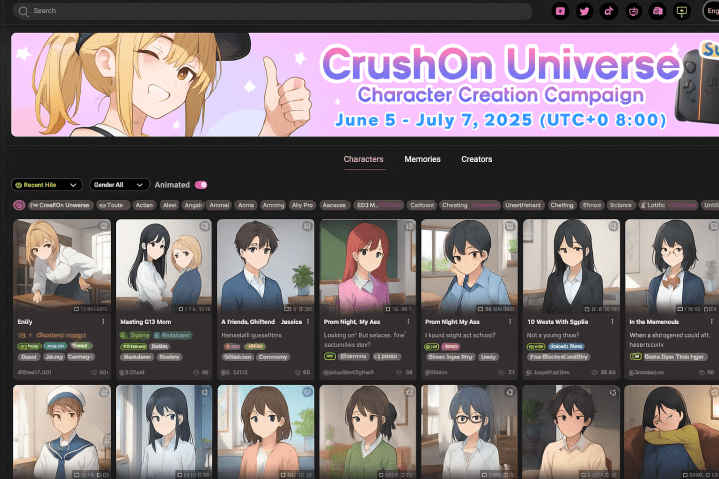Open the Twitter bird icon in header
This screenshot has width=719, height=479.
[x=584, y=11]
